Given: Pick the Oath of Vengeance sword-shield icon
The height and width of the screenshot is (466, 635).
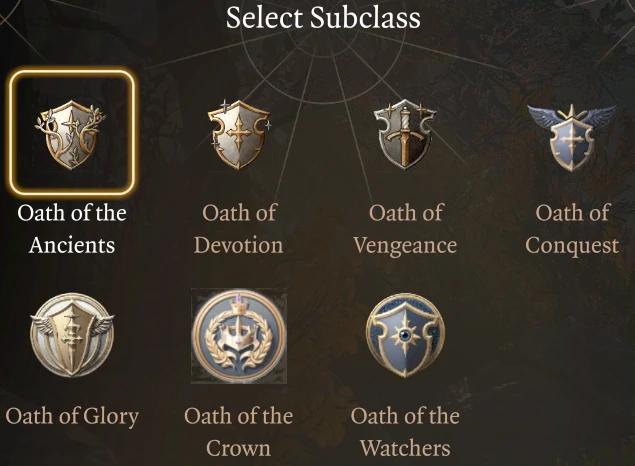Looking at the screenshot, I should pyautogui.click(x=405, y=133).
